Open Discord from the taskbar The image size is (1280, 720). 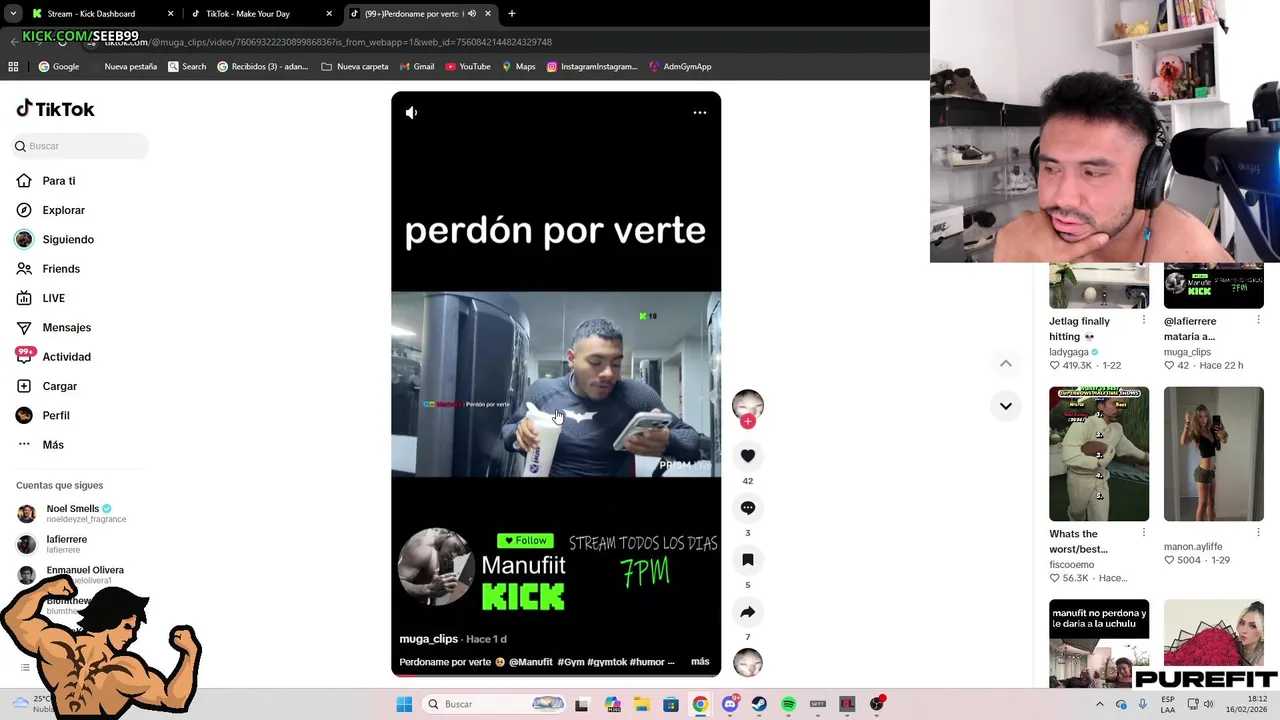click(x=730, y=704)
